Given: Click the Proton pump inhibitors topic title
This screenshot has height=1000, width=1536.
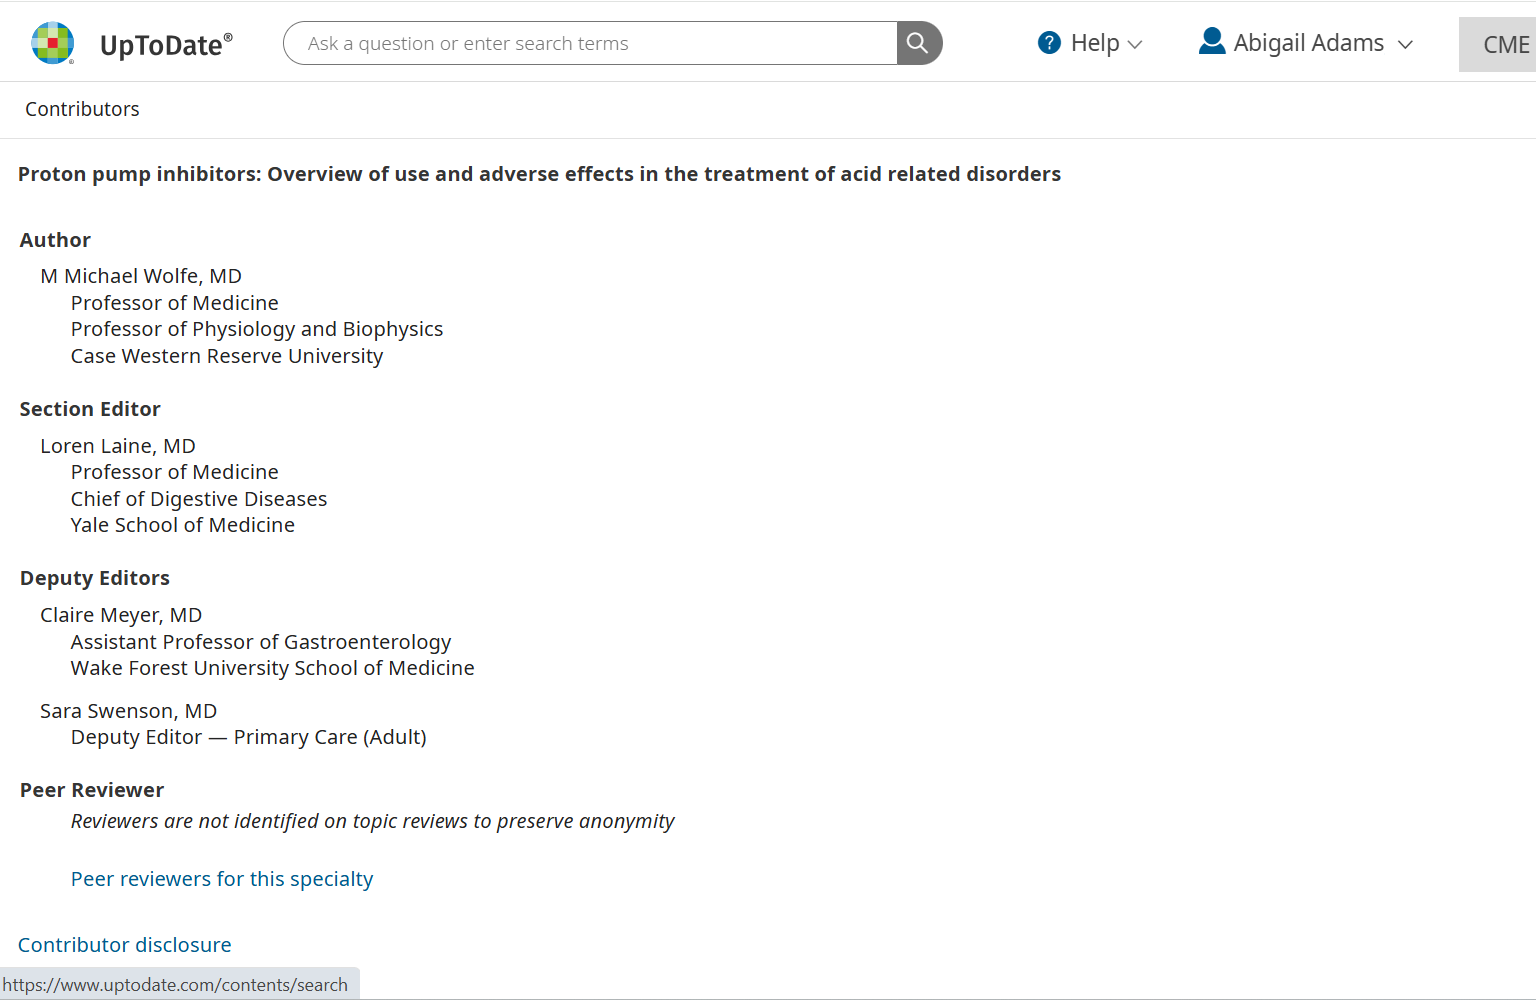Looking at the screenshot, I should [539, 174].
